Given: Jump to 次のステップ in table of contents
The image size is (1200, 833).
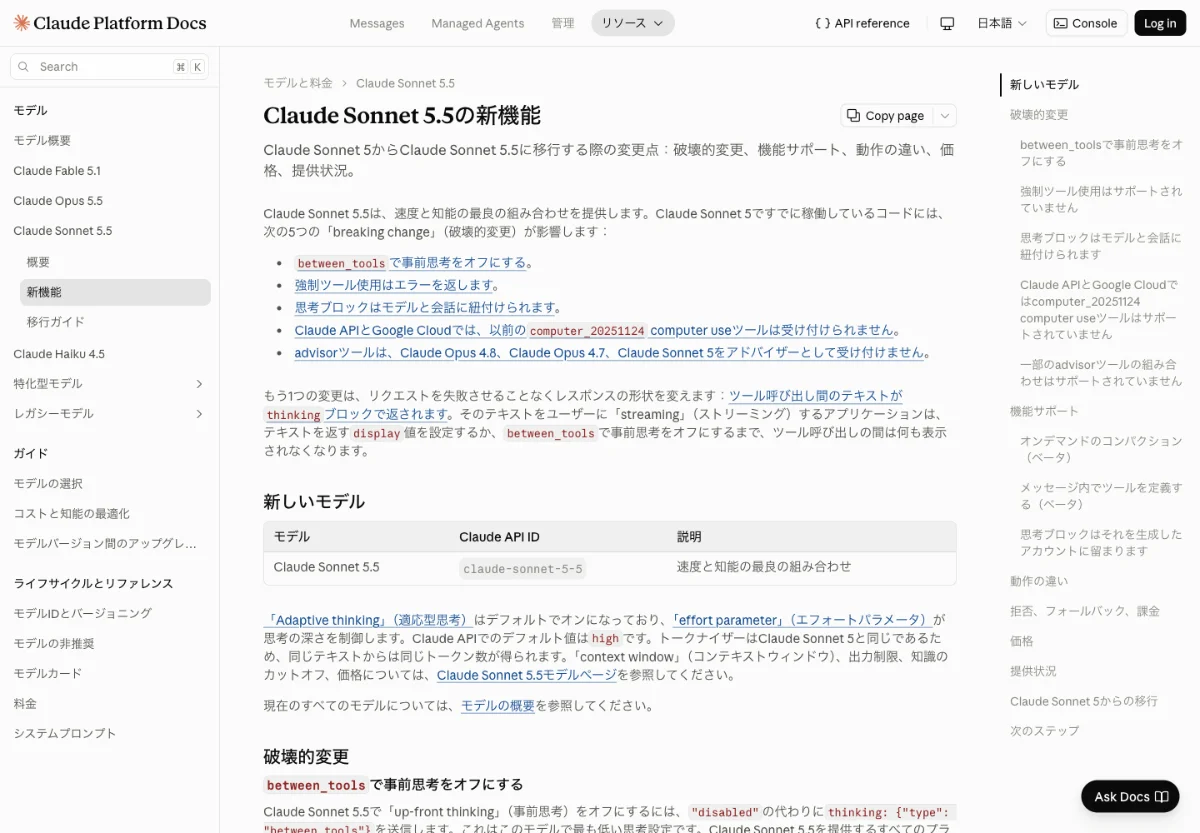Looking at the screenshot, I should (x=1044, y=731).
